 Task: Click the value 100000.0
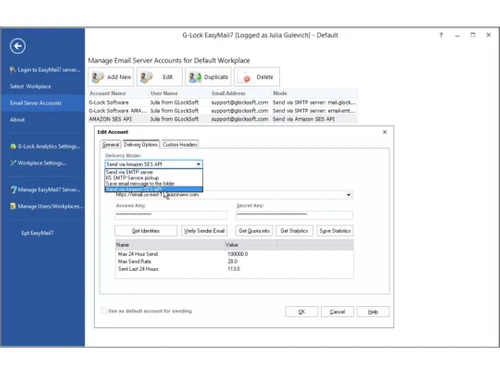(238, 254)
